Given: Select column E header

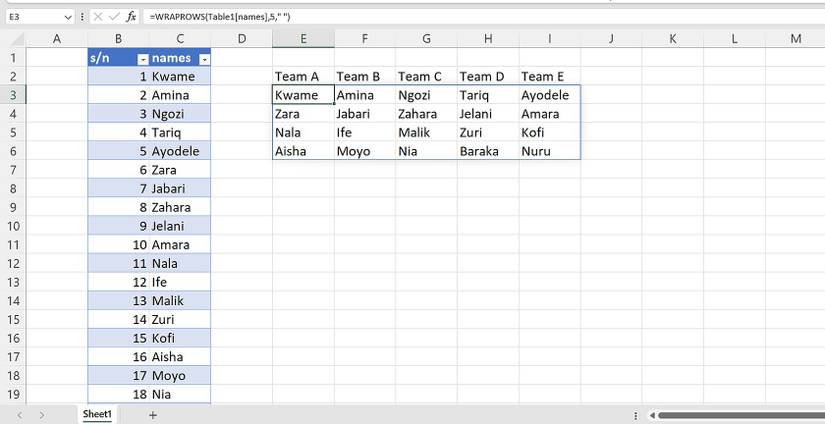Looking at the screenshot, I should (x=303, y=39).
